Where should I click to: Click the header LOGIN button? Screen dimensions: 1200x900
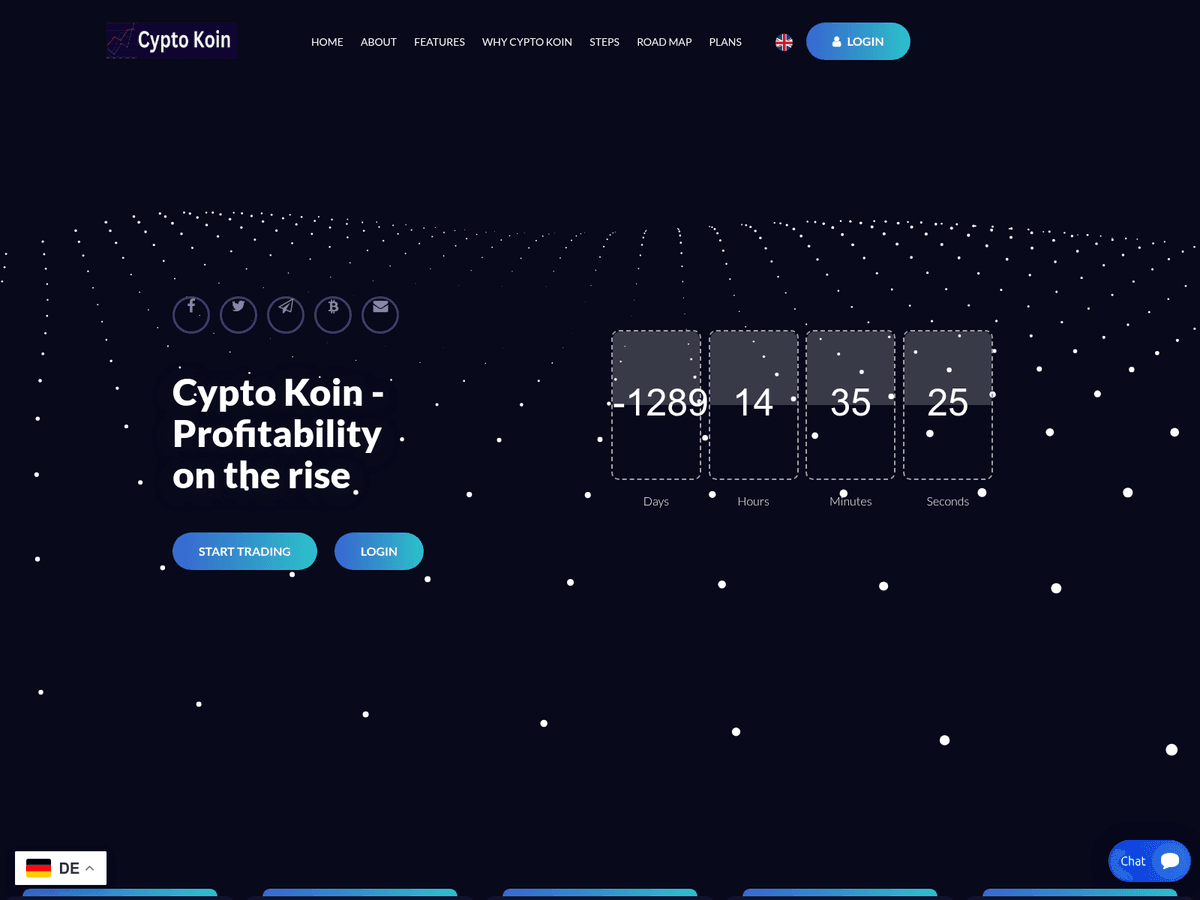coord(858,41)
